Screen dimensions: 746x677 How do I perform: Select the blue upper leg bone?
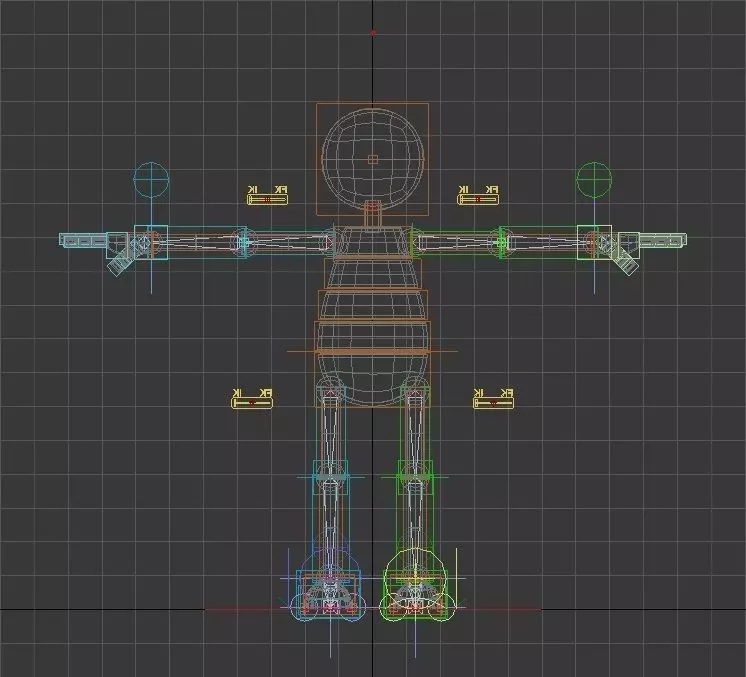[x=330, y=431]
